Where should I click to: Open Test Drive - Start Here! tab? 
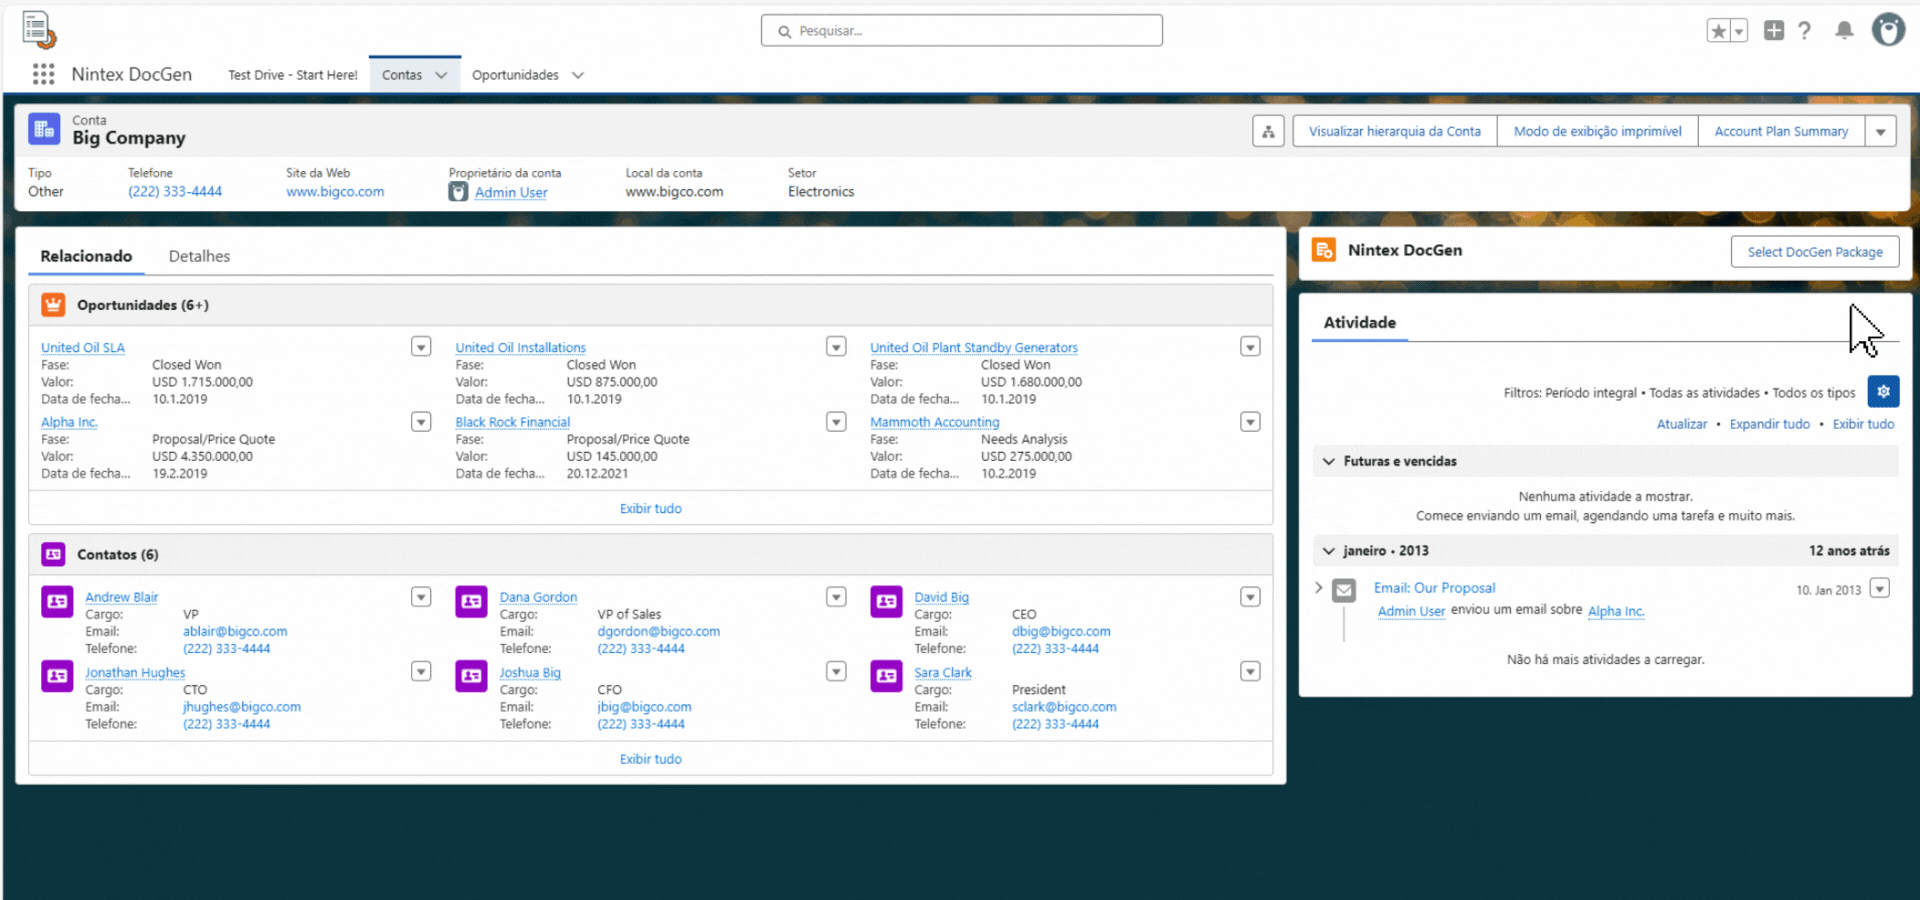pyautogui.click(x=293, y=75)
